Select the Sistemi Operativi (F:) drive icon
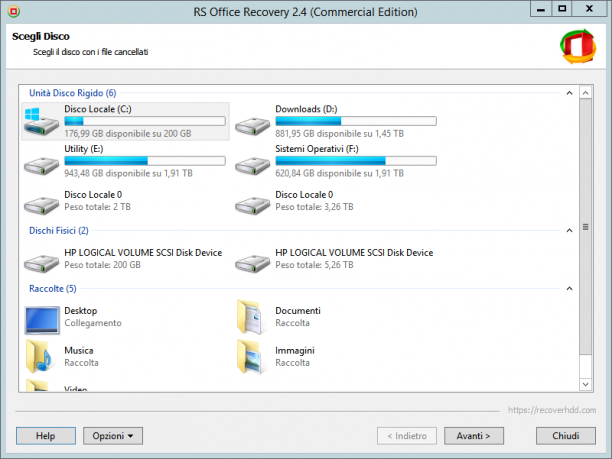Viewport: 612px width, 459px height. (253, 165)
